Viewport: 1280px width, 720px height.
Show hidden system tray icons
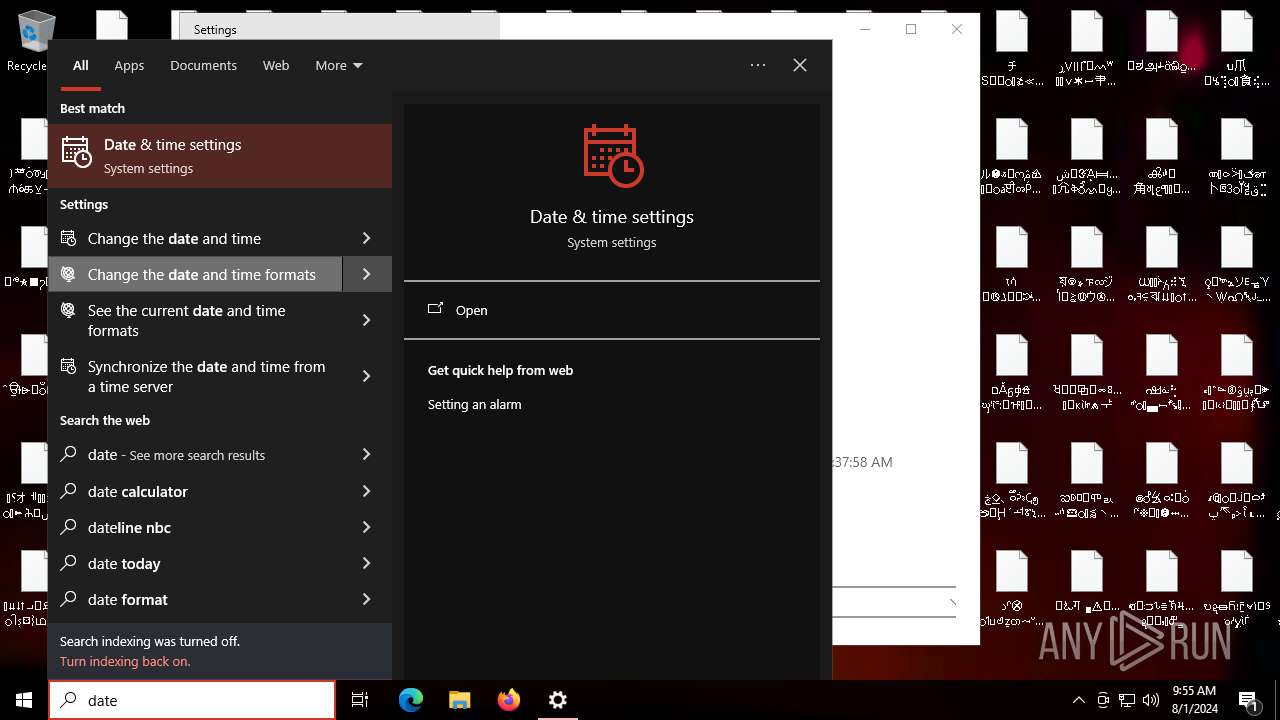[1078, 700]
